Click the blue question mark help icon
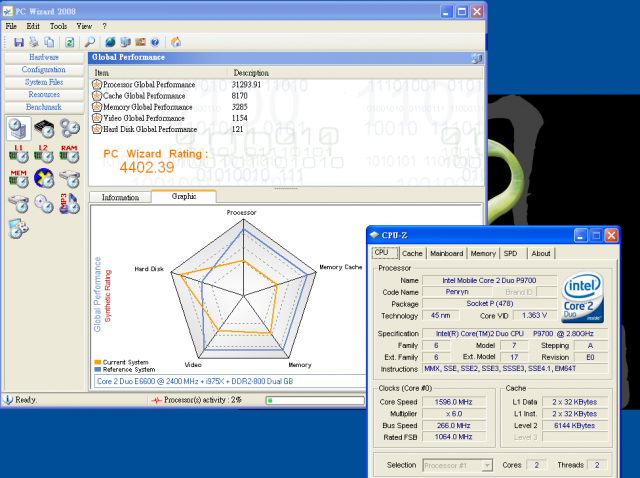The height and width of the screenshot is (478, 640). 155,42
